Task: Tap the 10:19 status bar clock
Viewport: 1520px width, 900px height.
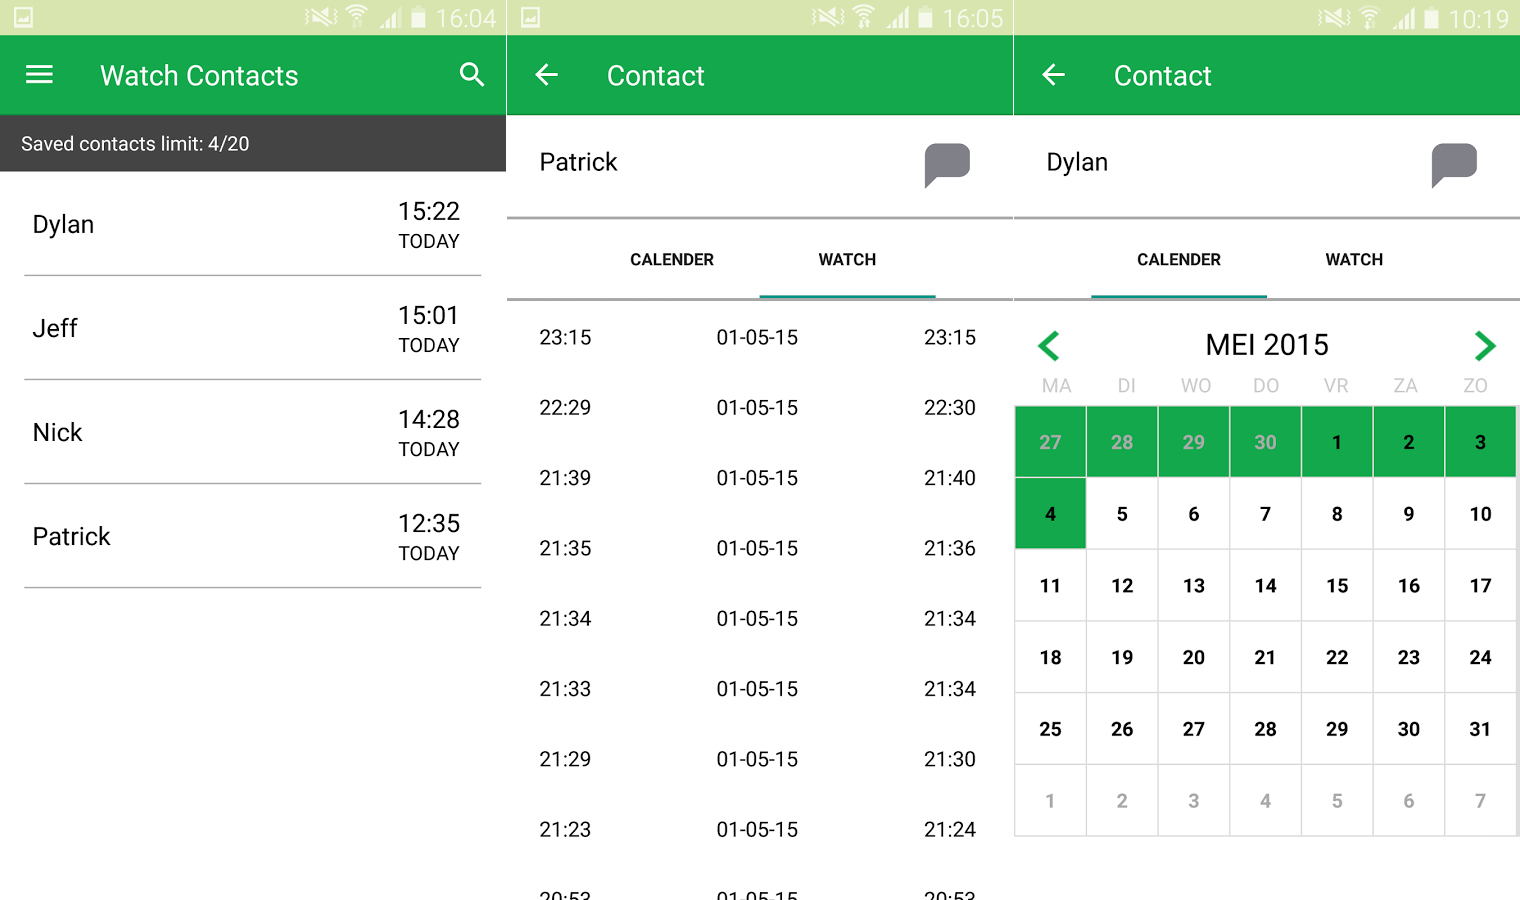Action: click(x=1479, y=18)
